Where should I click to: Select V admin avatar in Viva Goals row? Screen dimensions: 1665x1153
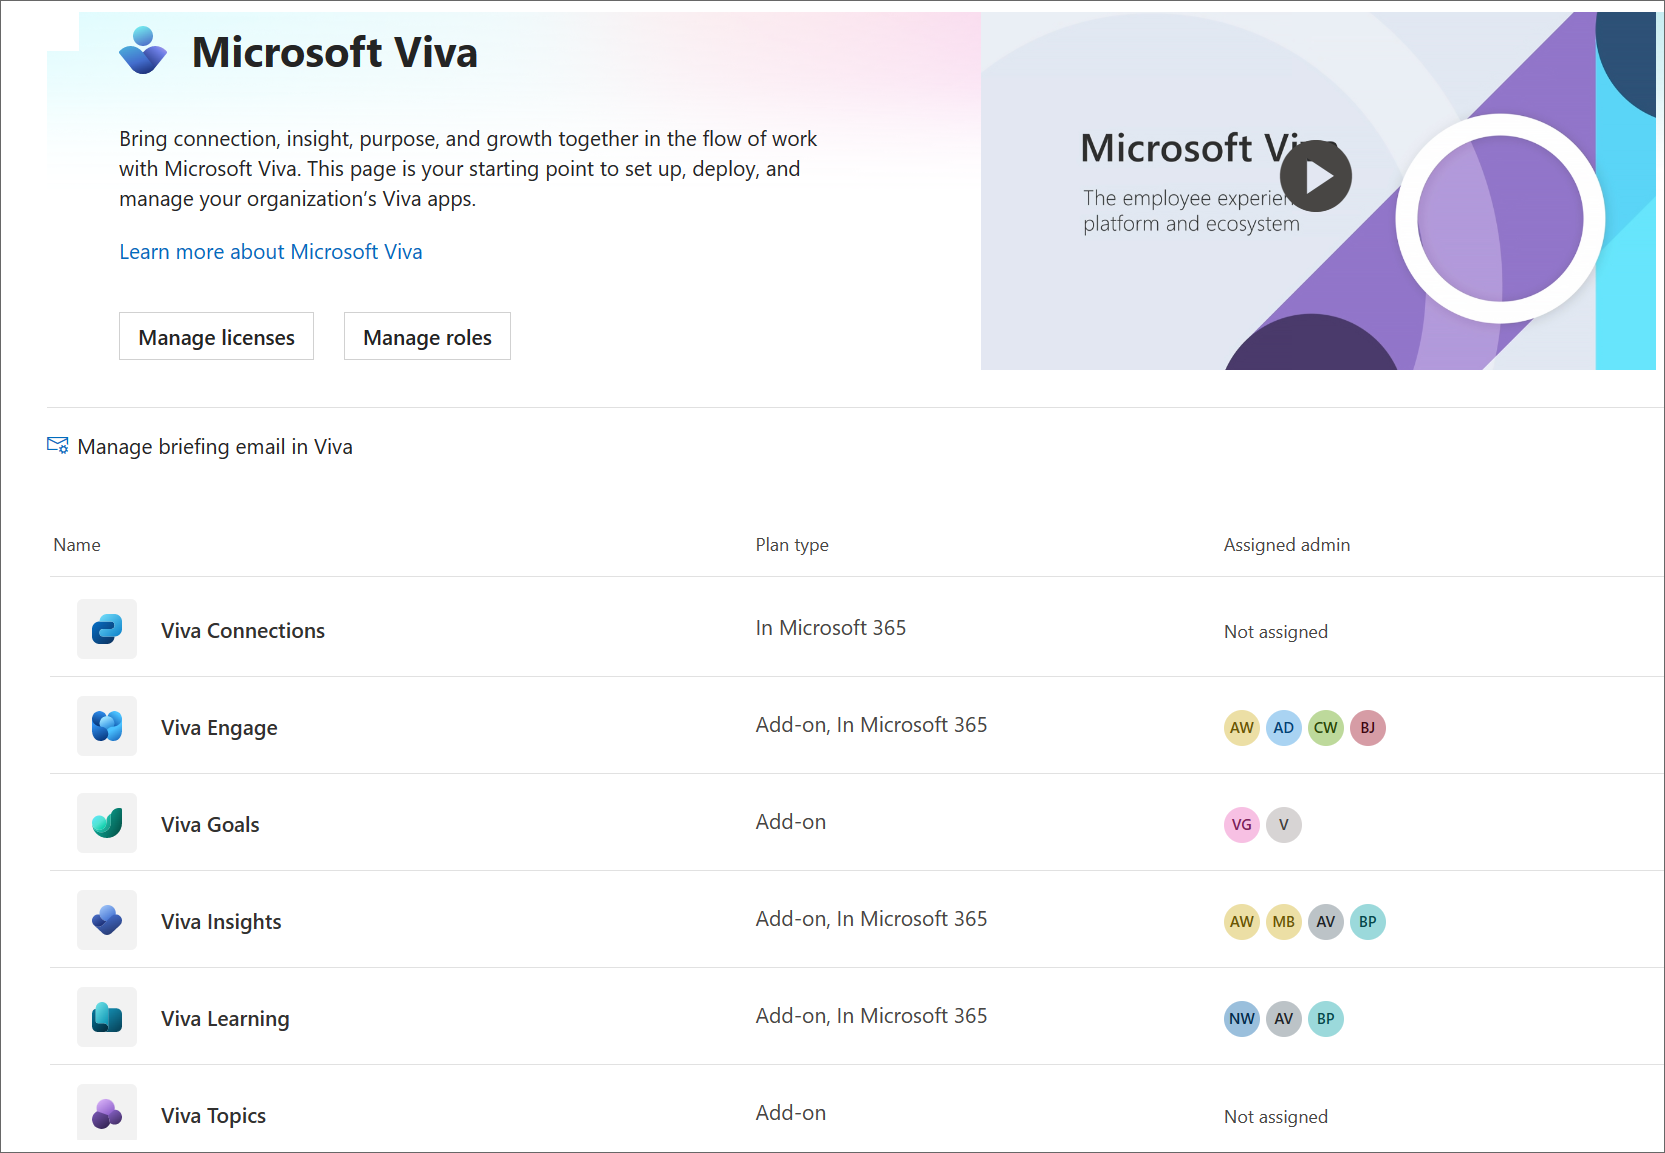tap(1284, 825)
